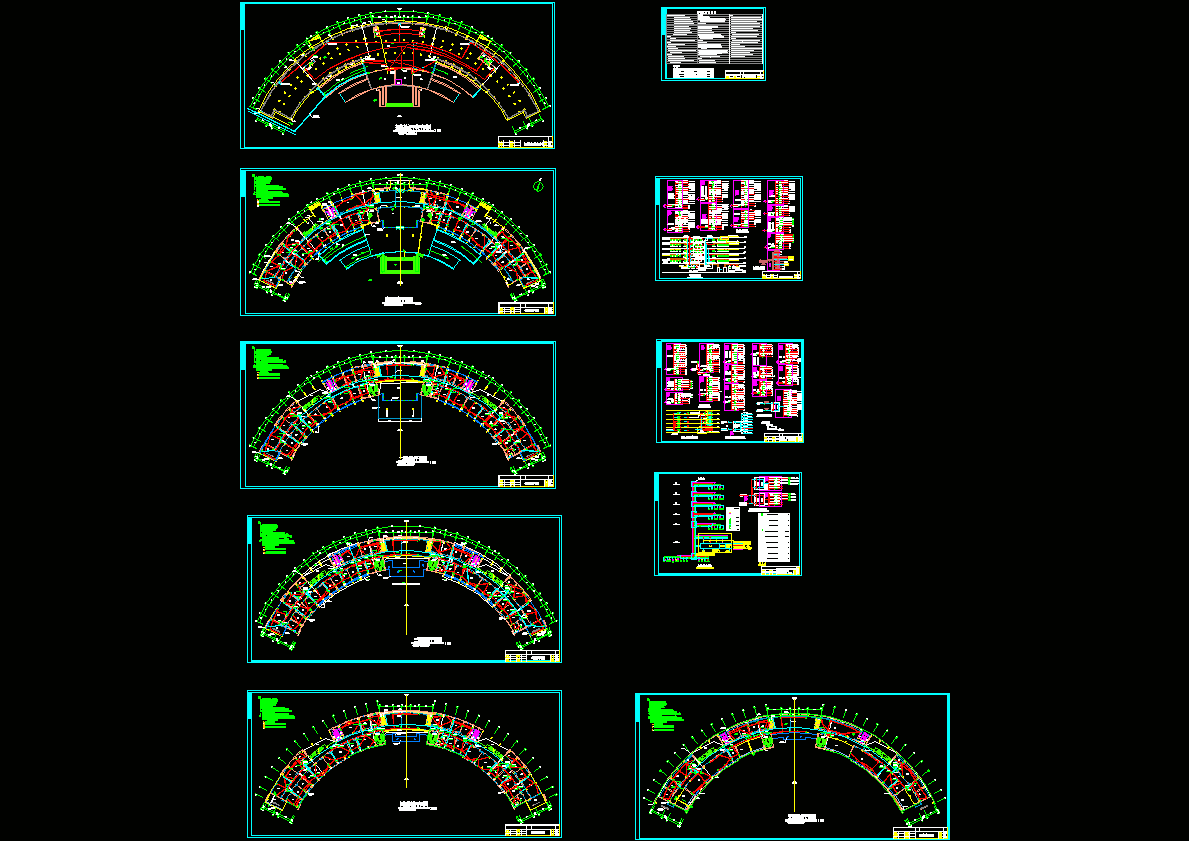Click the vertical riser system diagram sheet
The image size is (1189, 841).
(728, 523)
